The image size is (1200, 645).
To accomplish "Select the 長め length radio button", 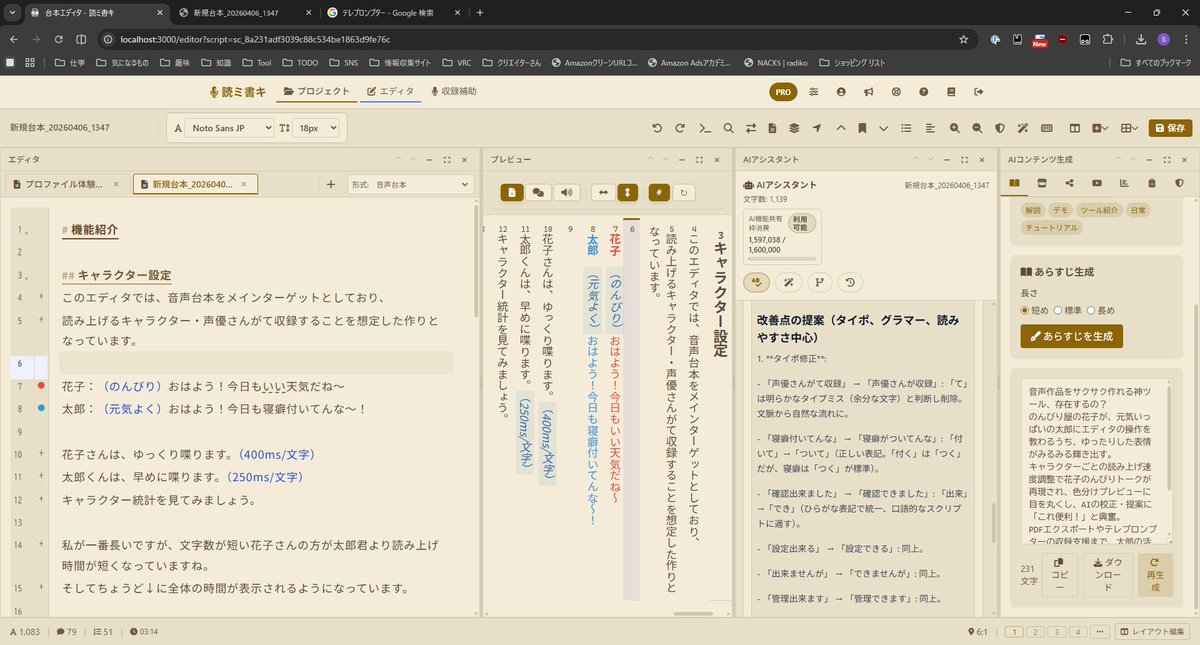I will tap(1092, 310).
